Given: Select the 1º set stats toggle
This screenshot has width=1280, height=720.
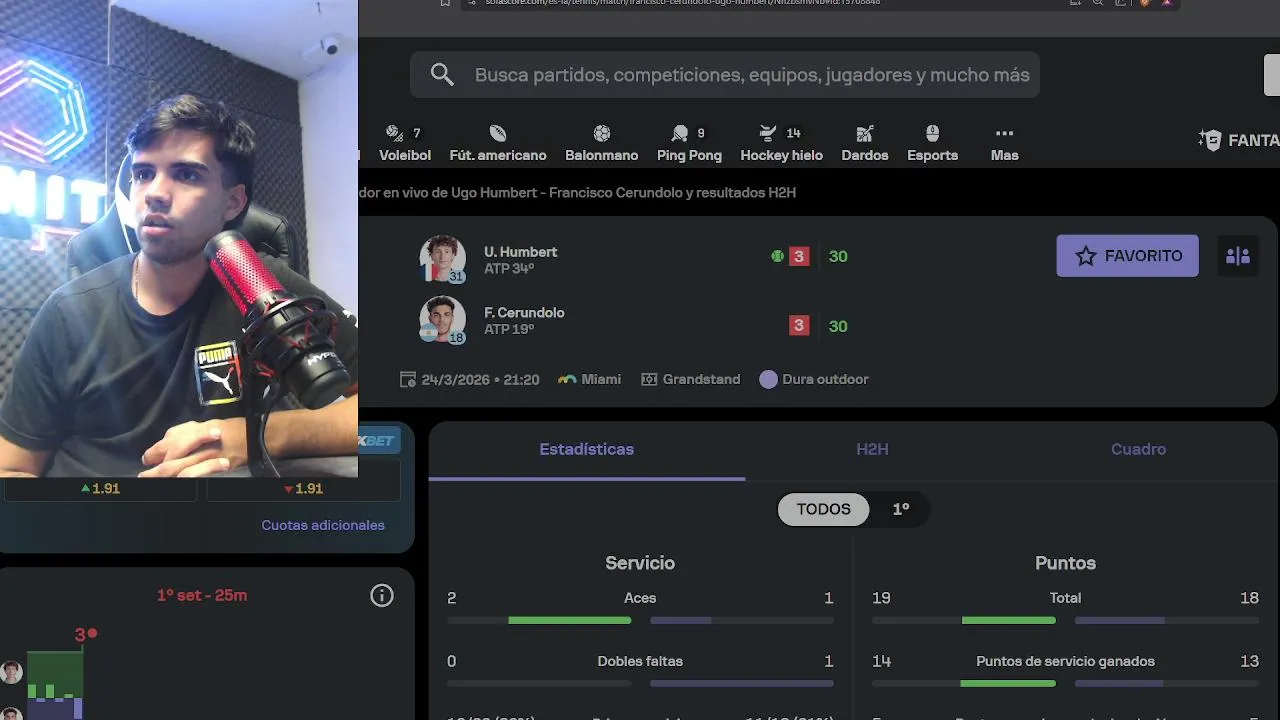Looking at the screenshot, I should [901, 509].
